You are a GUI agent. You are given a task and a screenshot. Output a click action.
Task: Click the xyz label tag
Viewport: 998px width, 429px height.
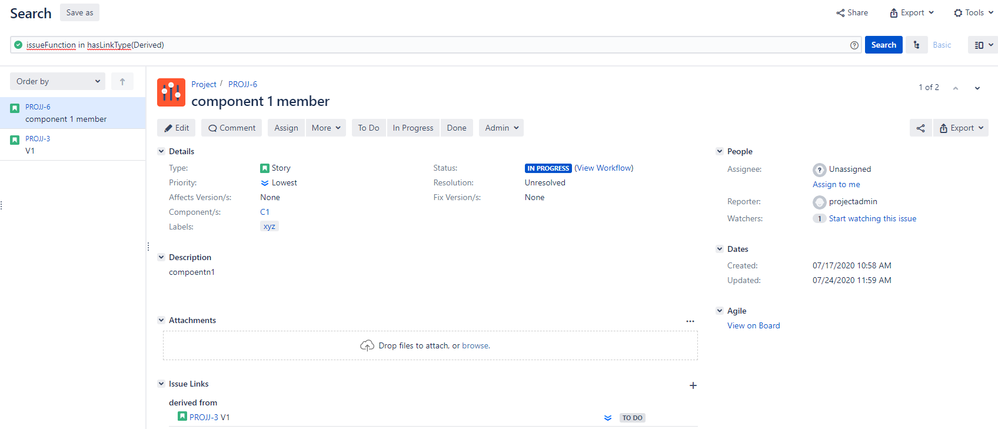tap(269, 227)
